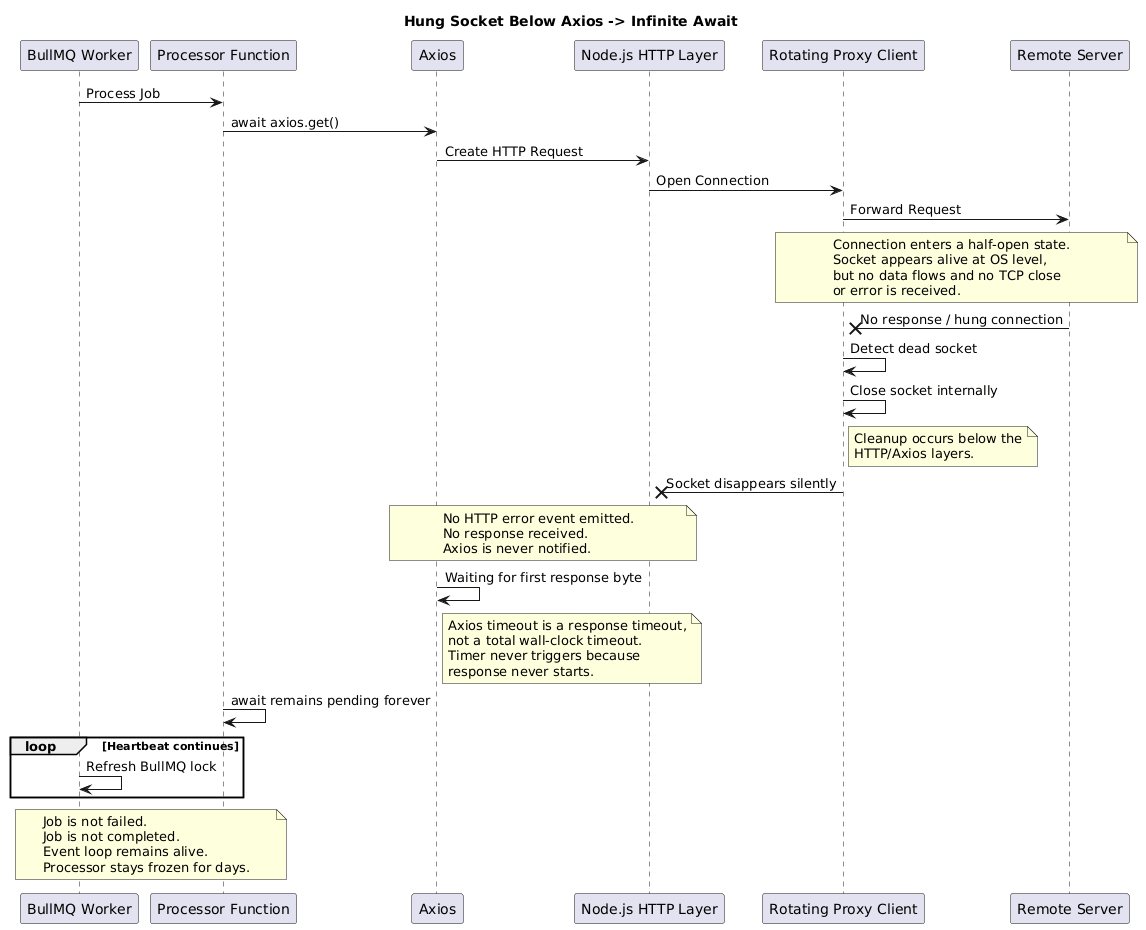This screenshot has width=1146, height=930.
Task: Click the 'Socket disappears silently' label
Action: click(751, 483)
